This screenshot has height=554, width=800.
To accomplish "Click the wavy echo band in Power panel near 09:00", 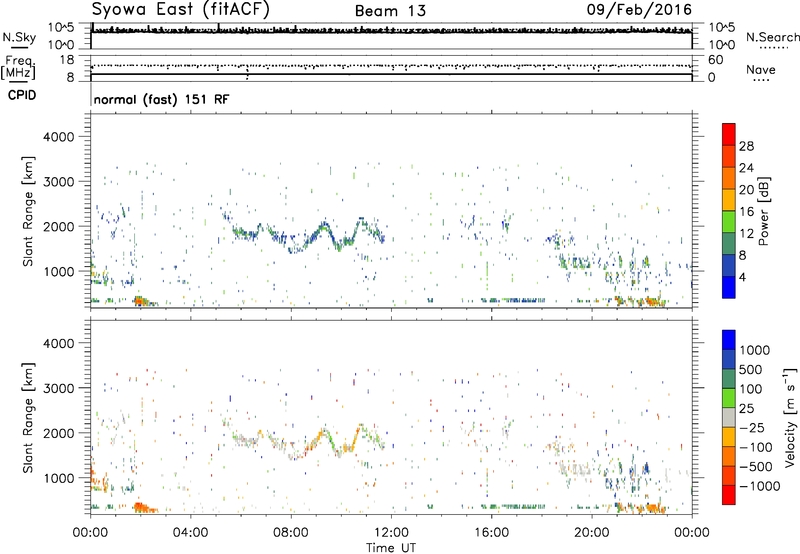I will tap(317, 233).
